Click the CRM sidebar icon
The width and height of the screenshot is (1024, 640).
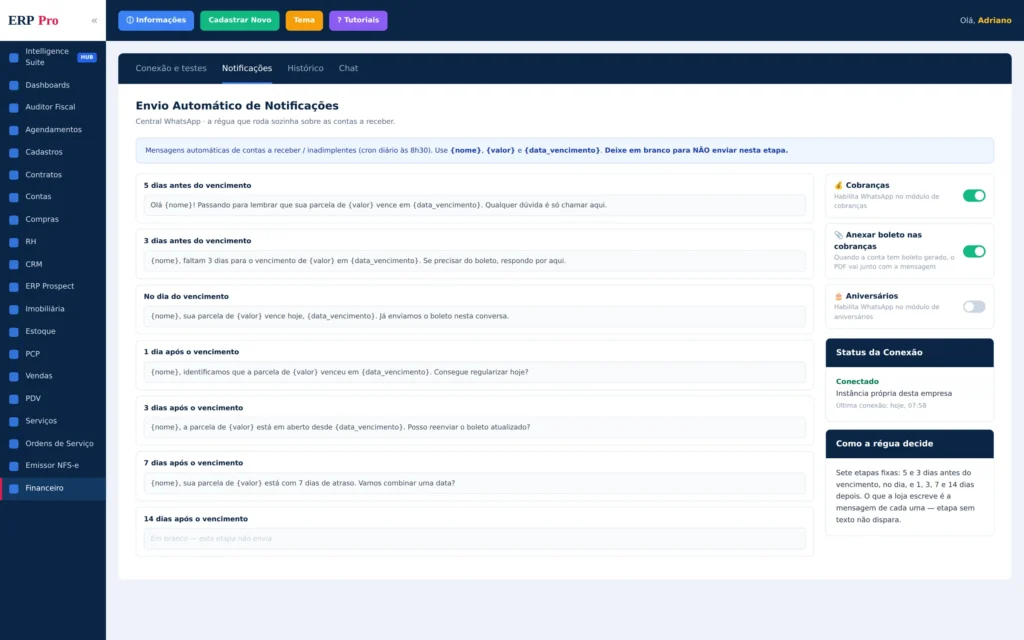tap(14, 264)
